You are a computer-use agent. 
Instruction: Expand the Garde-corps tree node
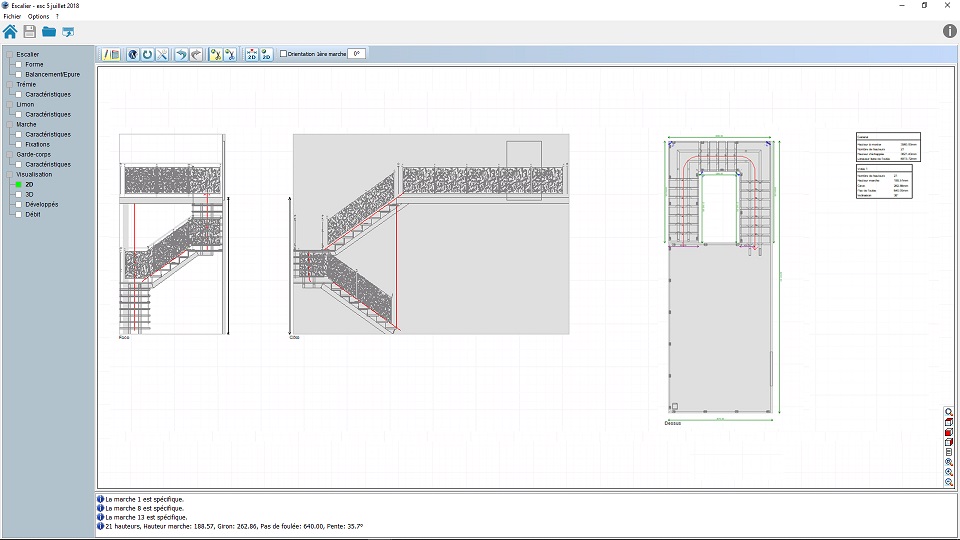[10, 155]
